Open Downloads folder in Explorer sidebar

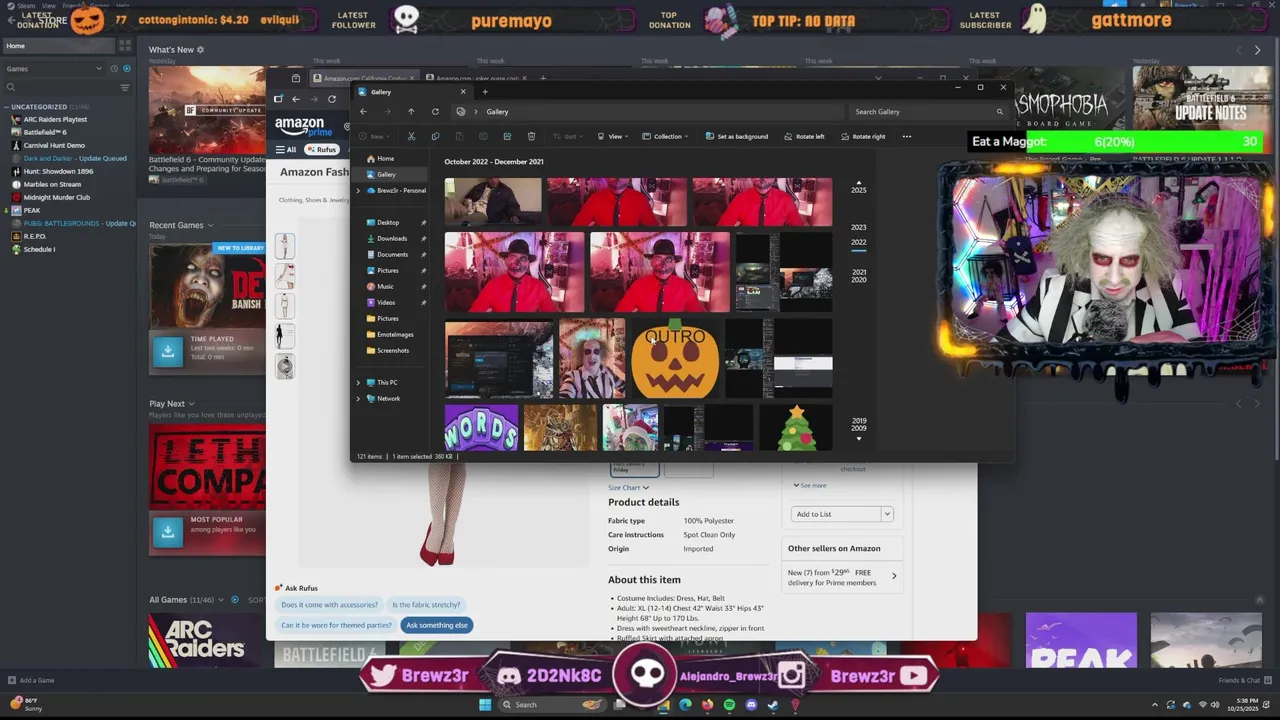click(x=392, y=239)
